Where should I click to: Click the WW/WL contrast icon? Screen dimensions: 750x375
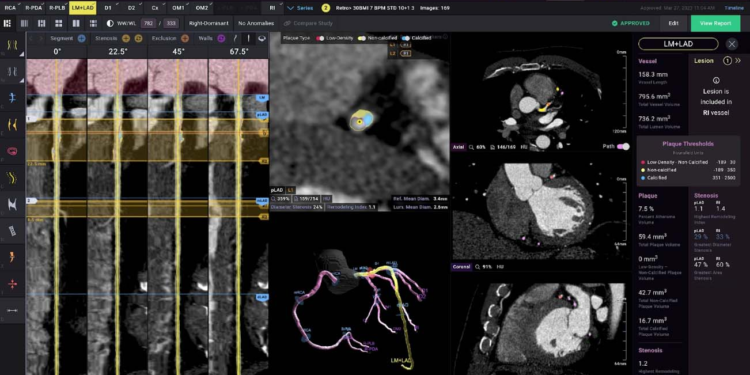(110, 23)
